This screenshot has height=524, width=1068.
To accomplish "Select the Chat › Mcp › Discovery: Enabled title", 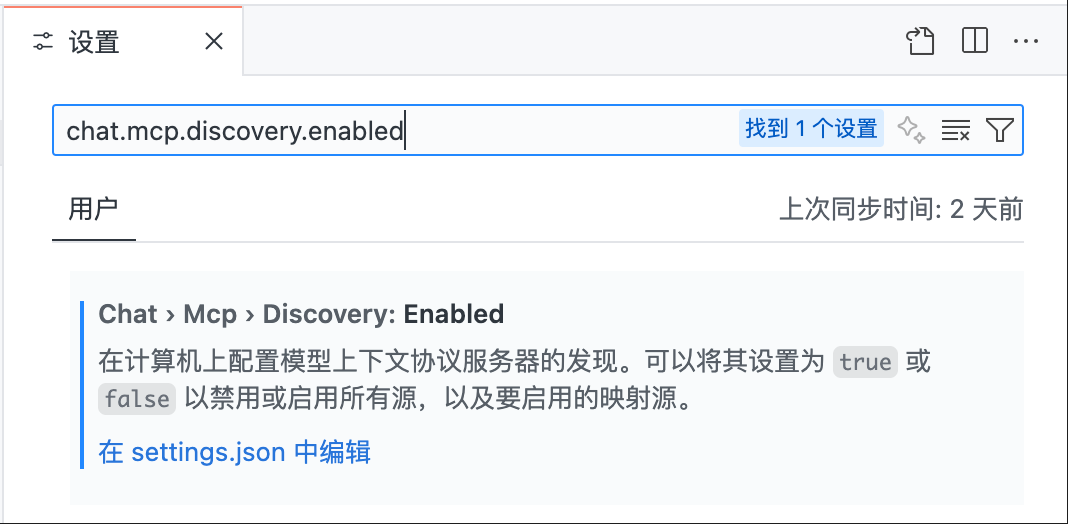I will coord(301,314).
